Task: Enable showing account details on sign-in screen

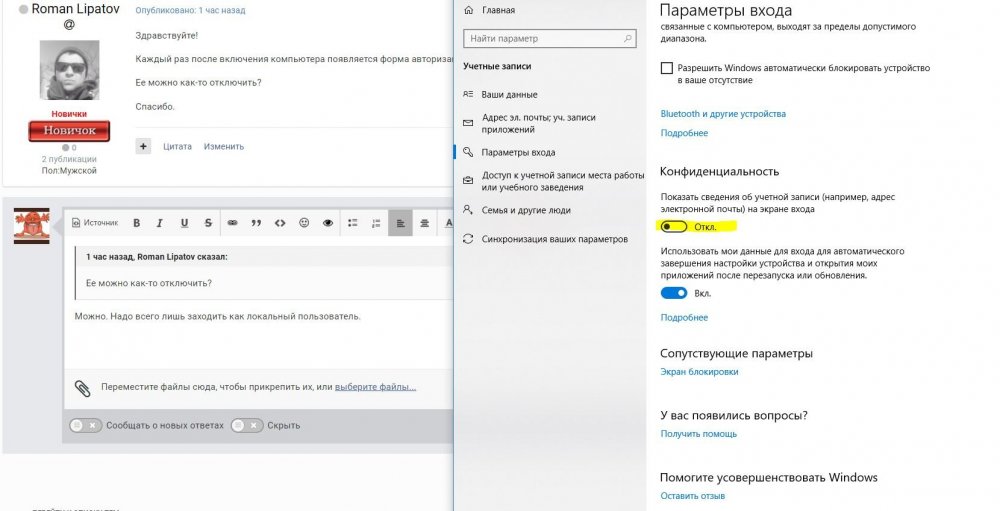Action: (673, 227)
